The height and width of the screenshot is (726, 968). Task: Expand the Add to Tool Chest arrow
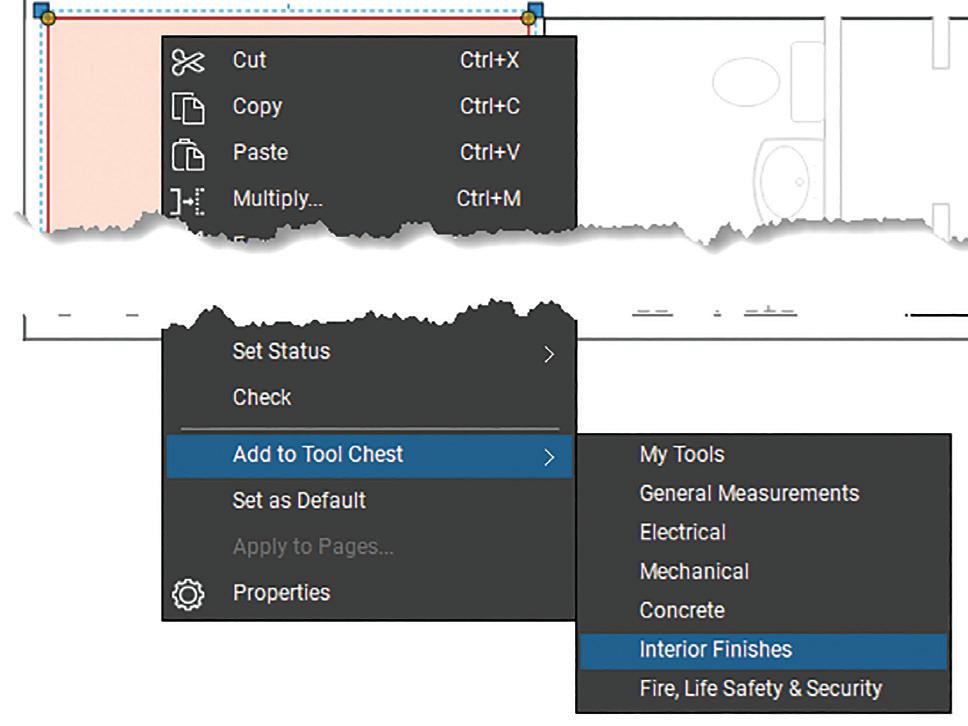pyautogui.click(x=549, y=457)
